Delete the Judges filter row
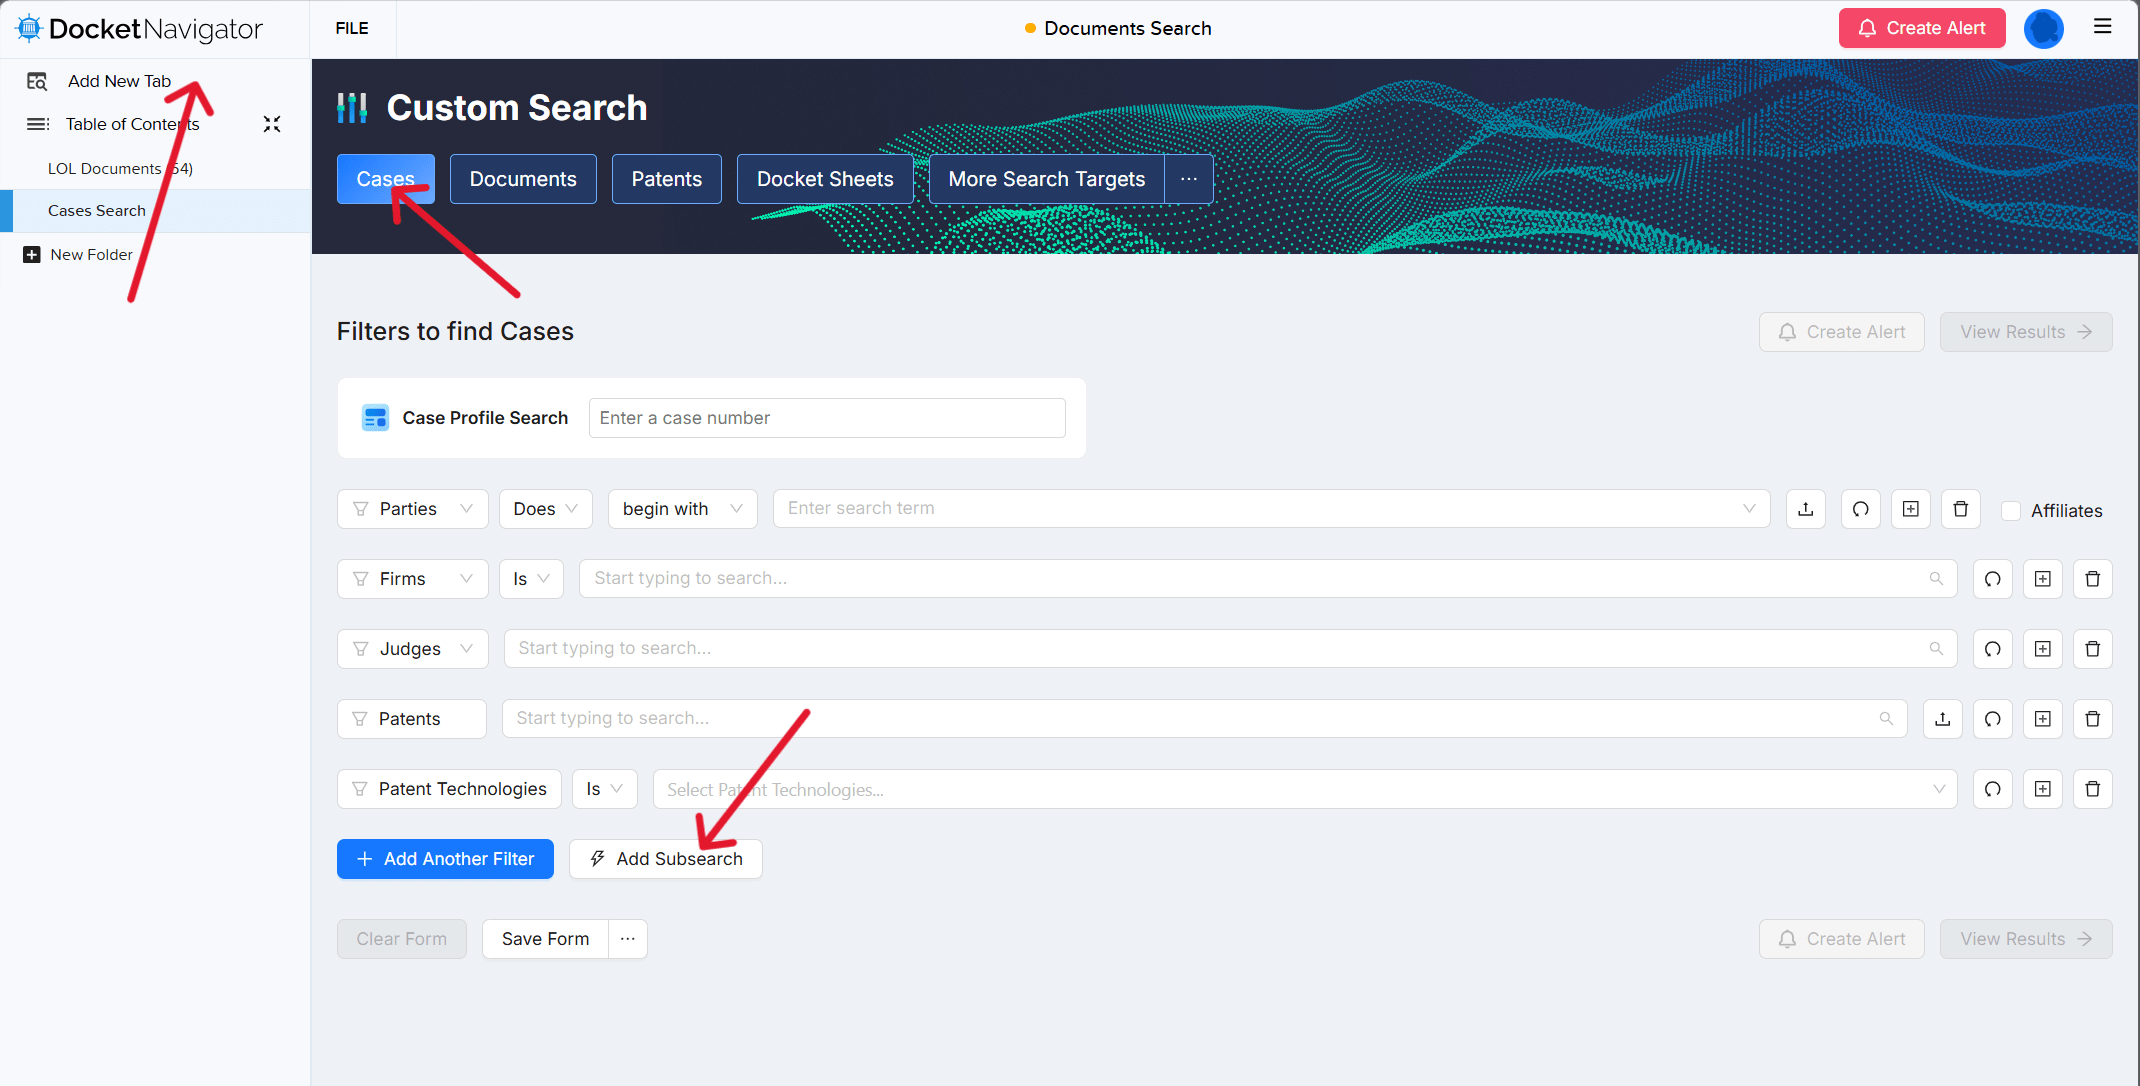Viewport: 2140px width, 1086px height. [2092, 649]
